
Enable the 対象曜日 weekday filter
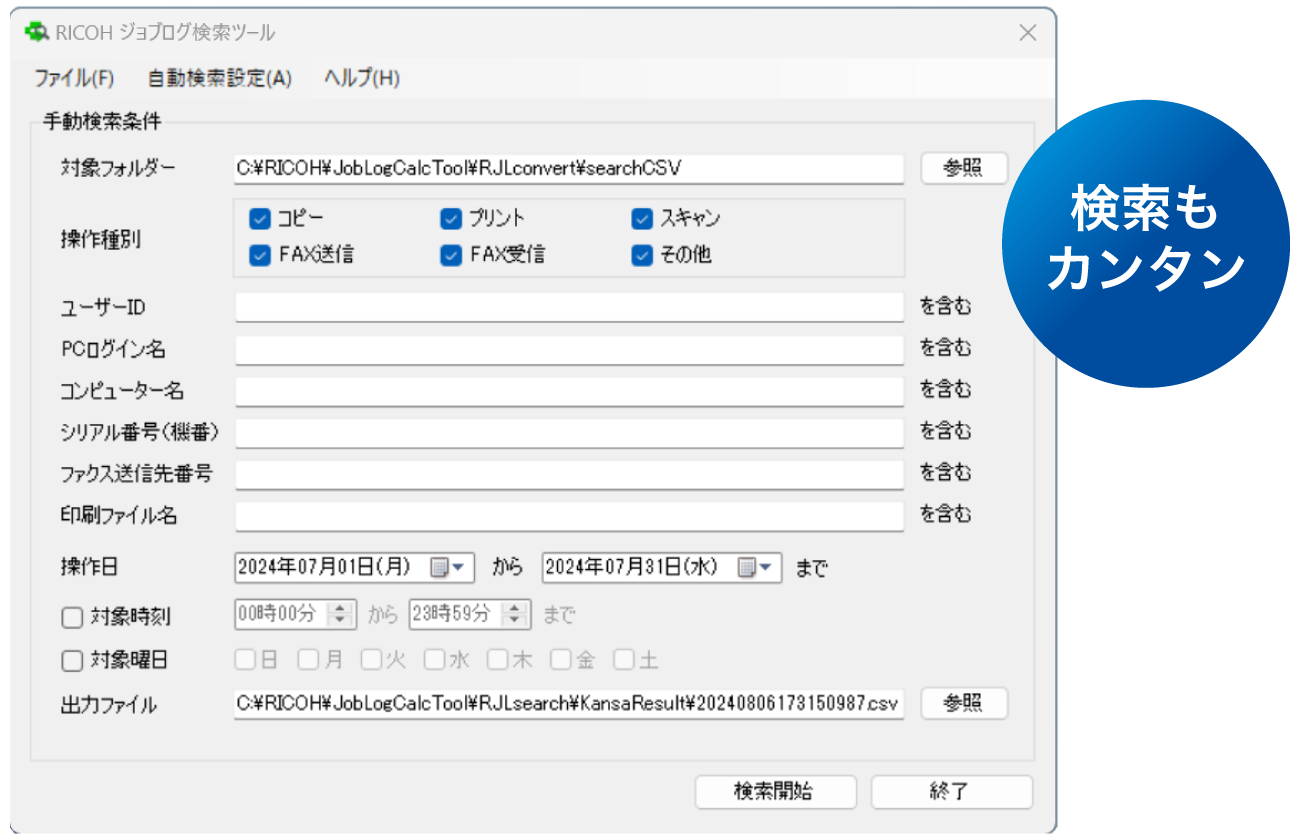pyautogui.click(x=71, y=659)
